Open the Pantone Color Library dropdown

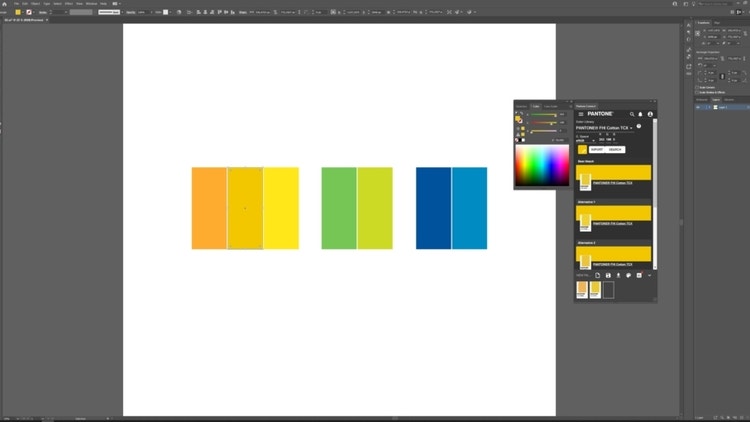coord(604,128)
